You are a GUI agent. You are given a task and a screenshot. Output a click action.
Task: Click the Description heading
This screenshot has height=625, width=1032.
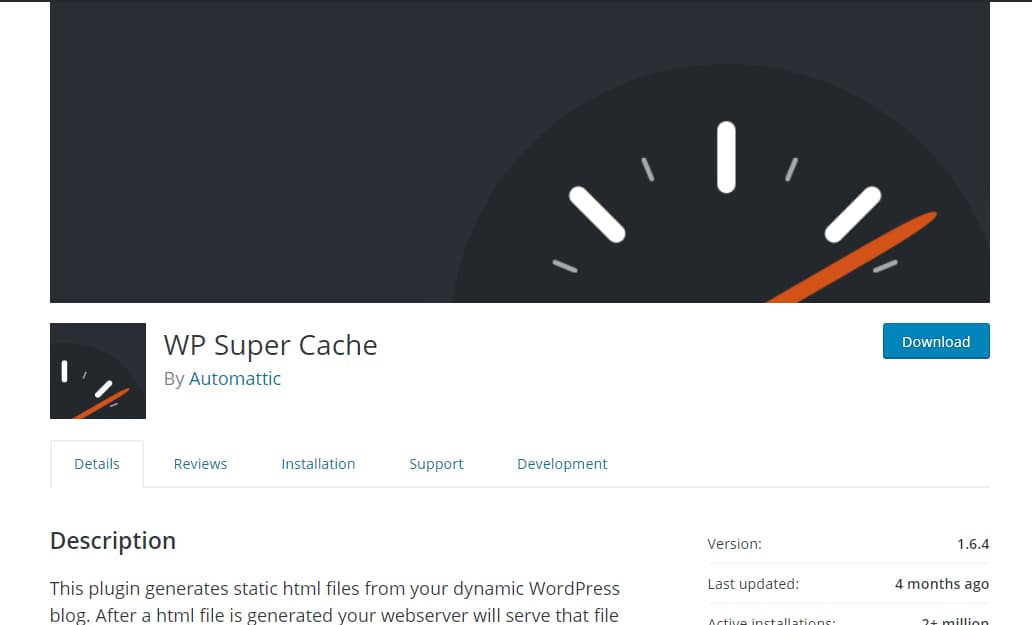[x=112, y=540]
